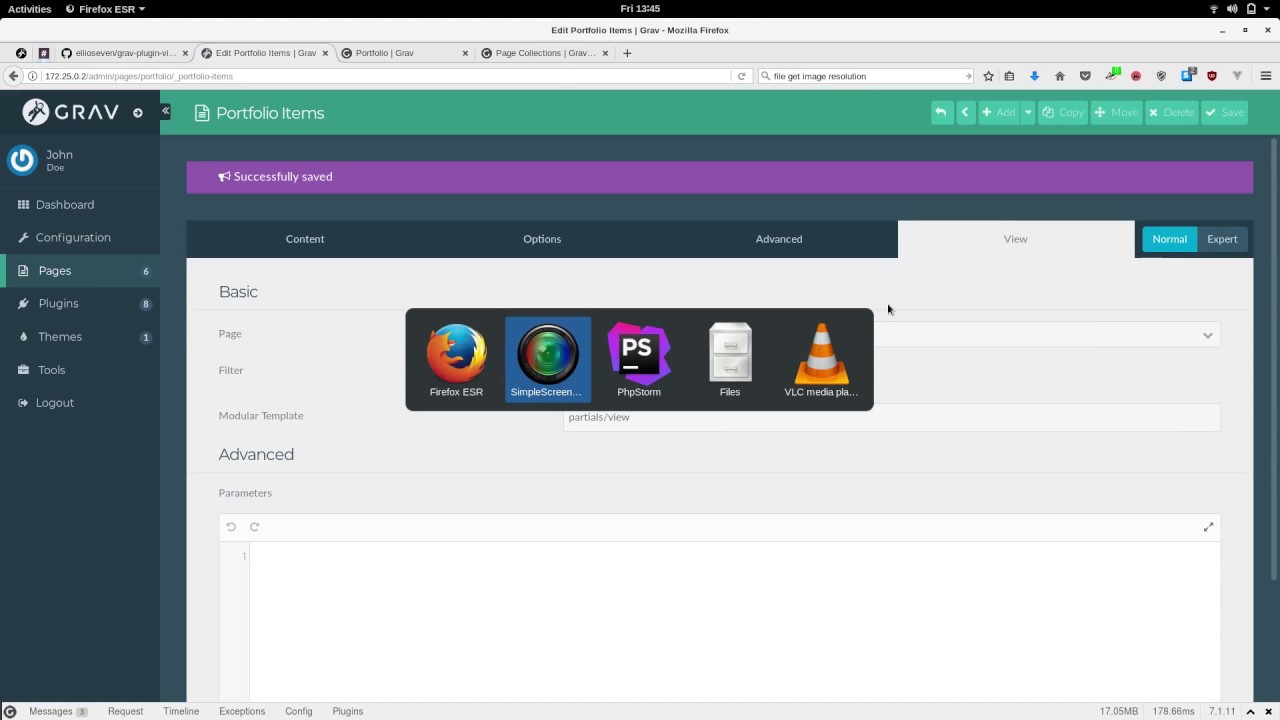Click the Copy page button
This screenshot has height=720, width=1280.
(1063, 112)
